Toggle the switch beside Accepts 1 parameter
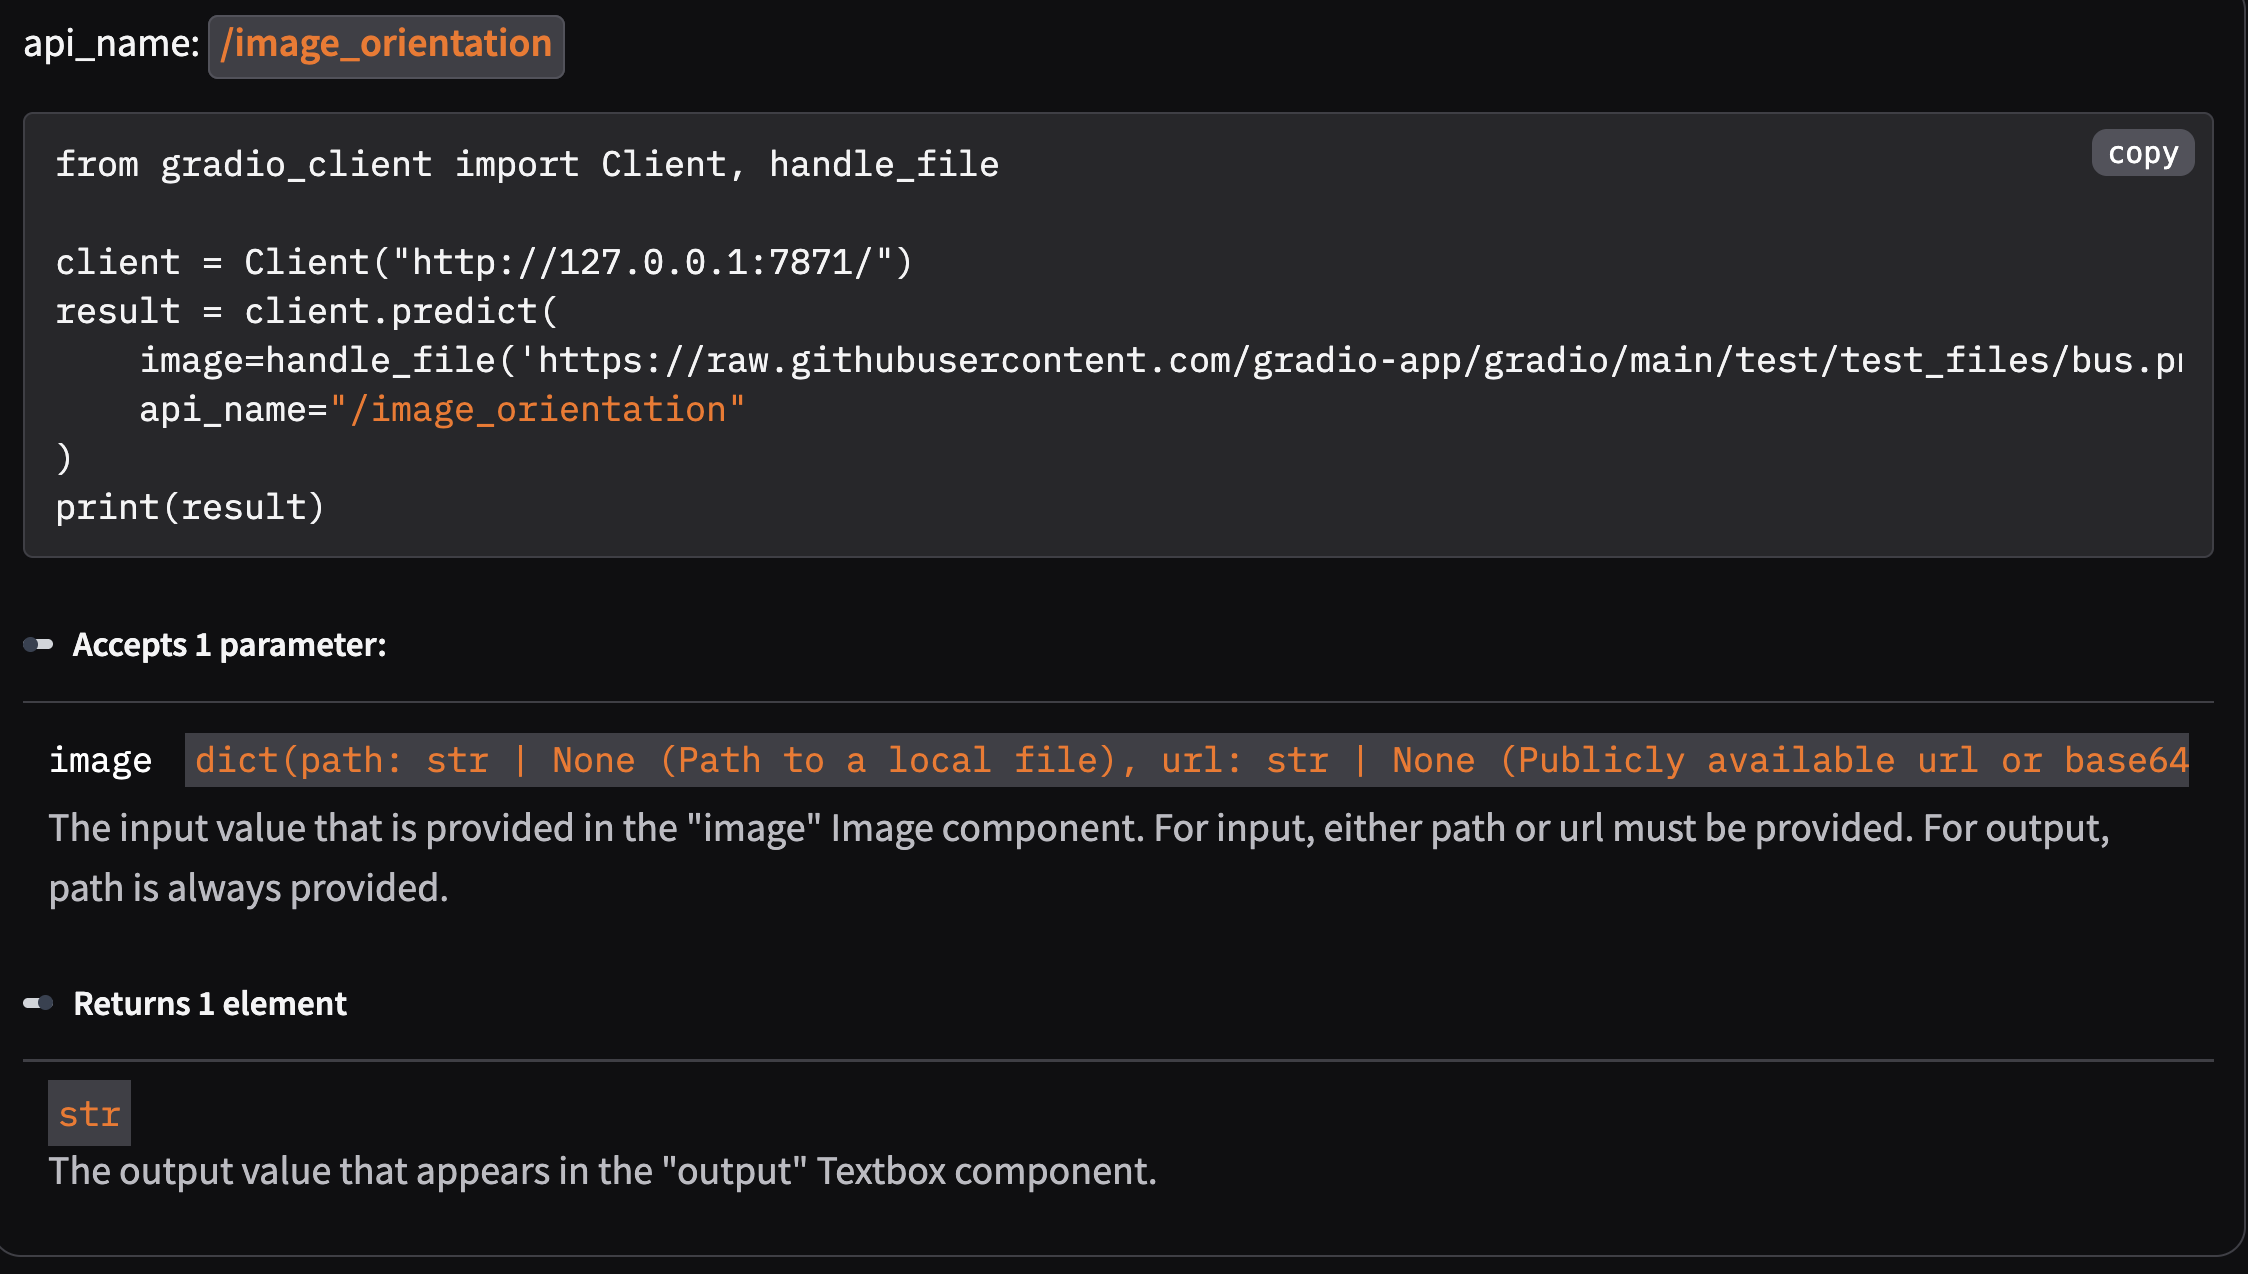This screenshot has width=2248, height=1274. [x=36, y=644]
